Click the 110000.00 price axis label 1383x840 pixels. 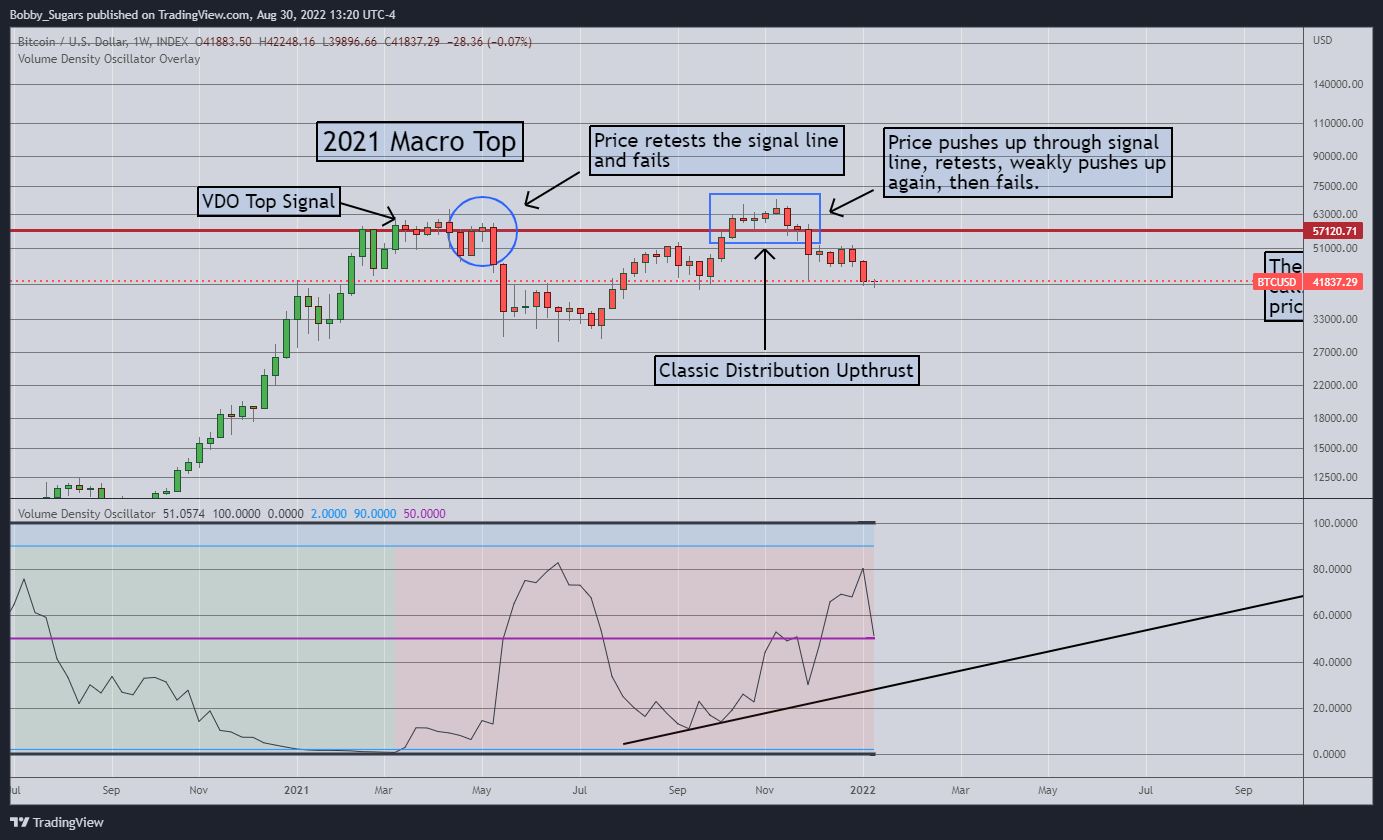(x=1338, y=124)
